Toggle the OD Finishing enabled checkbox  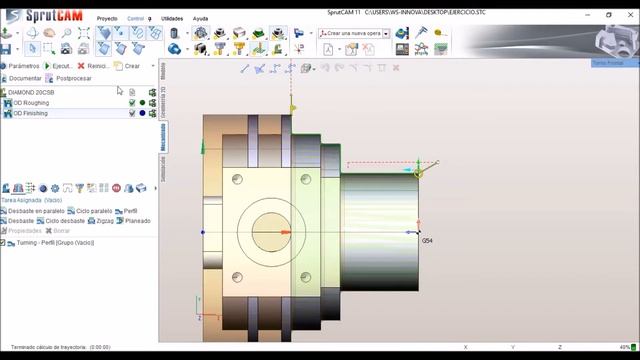point(132,113)
